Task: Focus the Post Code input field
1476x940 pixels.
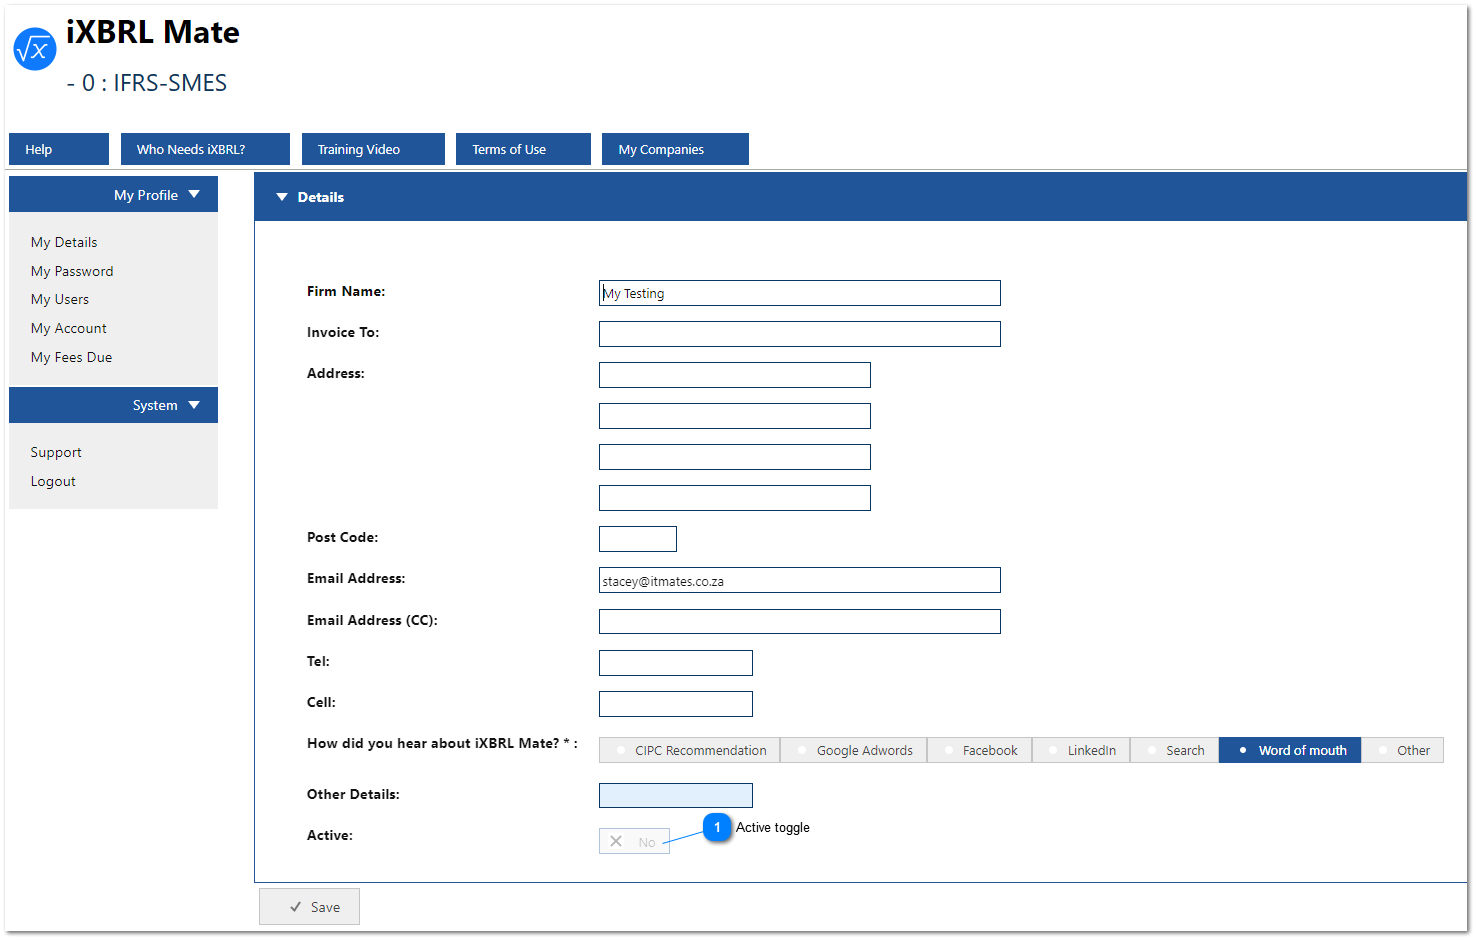Action: pyautogui.click(x=638, y=539)
